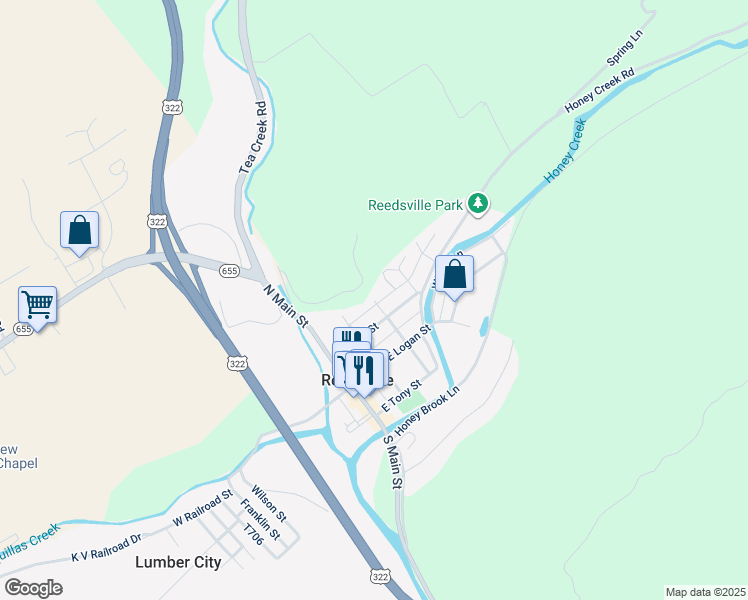Click the Map data ©2025 attribution

pos(706,592)
